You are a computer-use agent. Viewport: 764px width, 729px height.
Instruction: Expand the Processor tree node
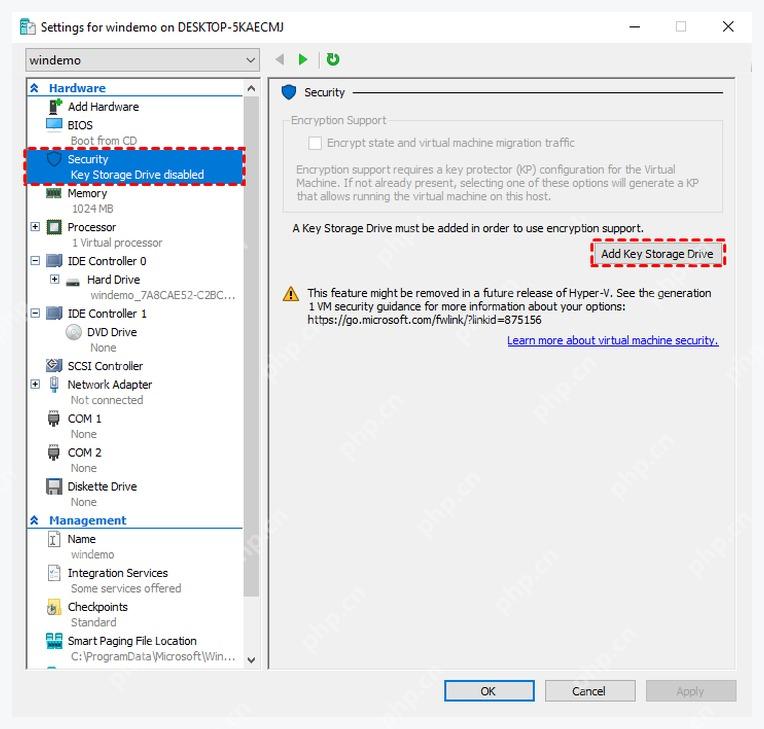(35, 227)
